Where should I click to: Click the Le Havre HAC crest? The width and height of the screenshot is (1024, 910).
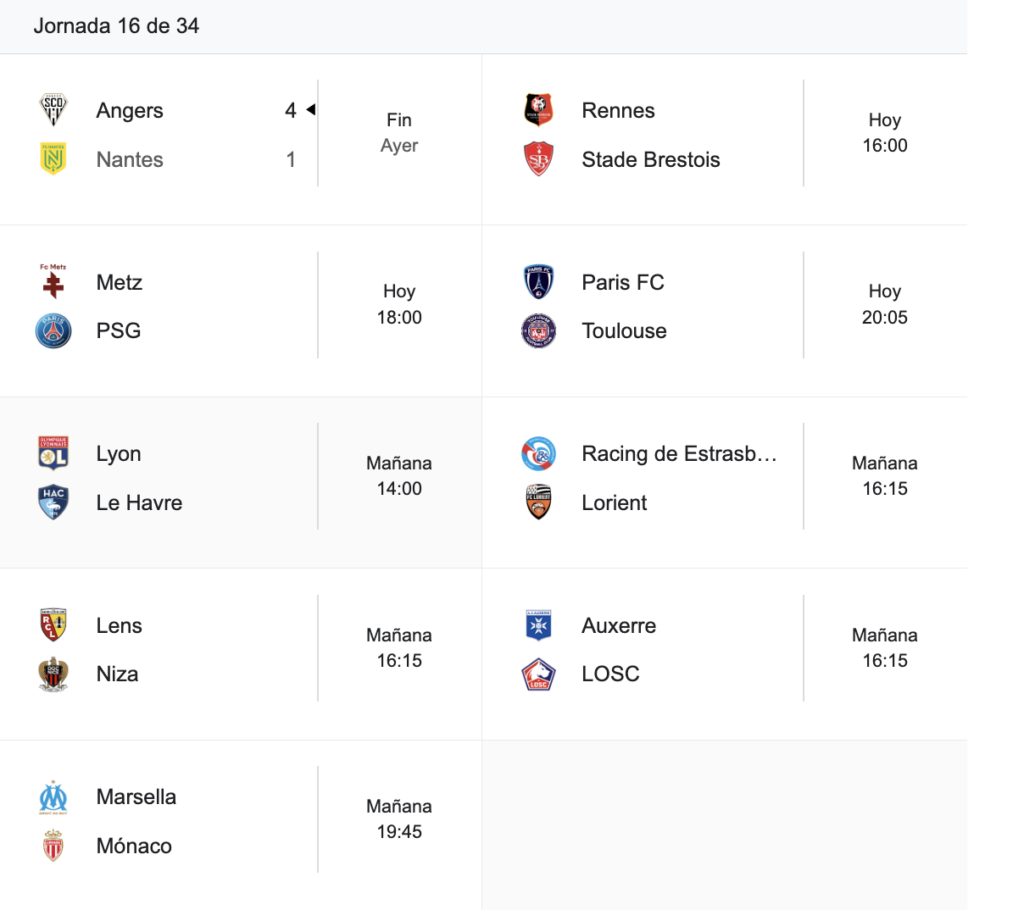(53, 502)
